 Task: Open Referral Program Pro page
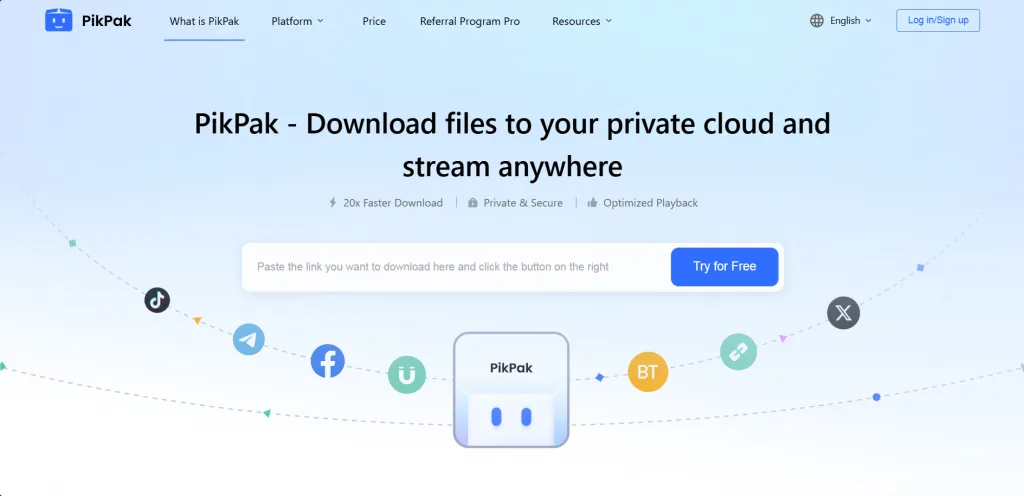(470, 21)
